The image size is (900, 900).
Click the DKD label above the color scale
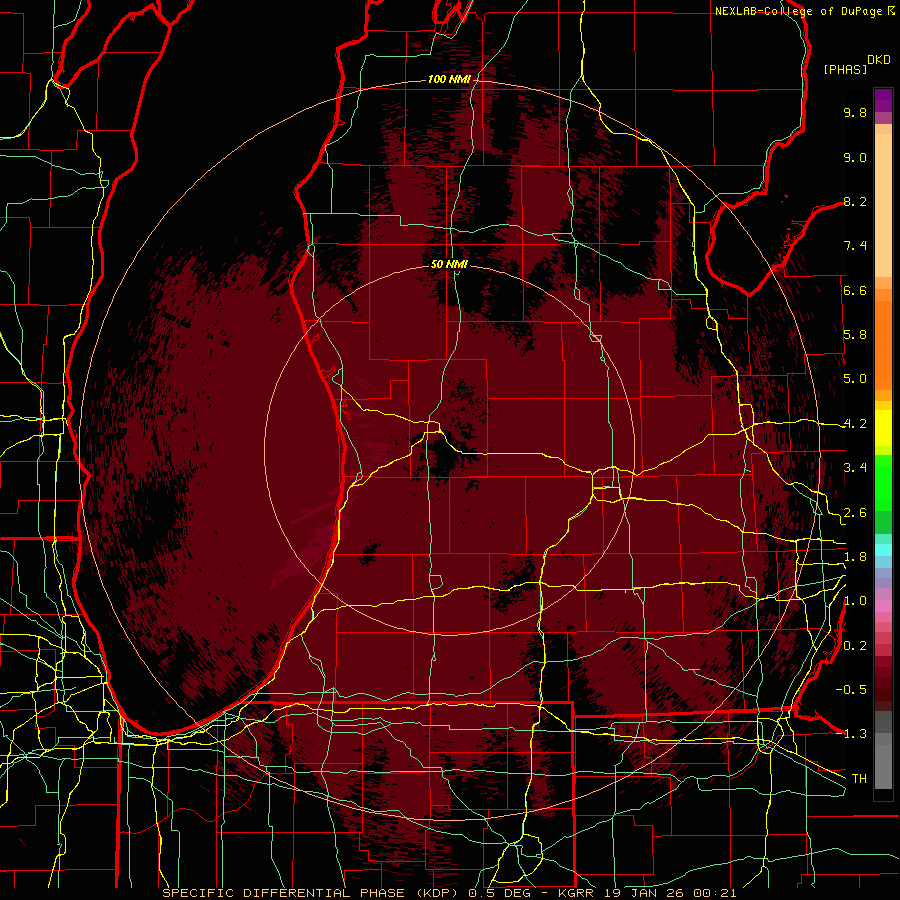click(x=879, y=60)
